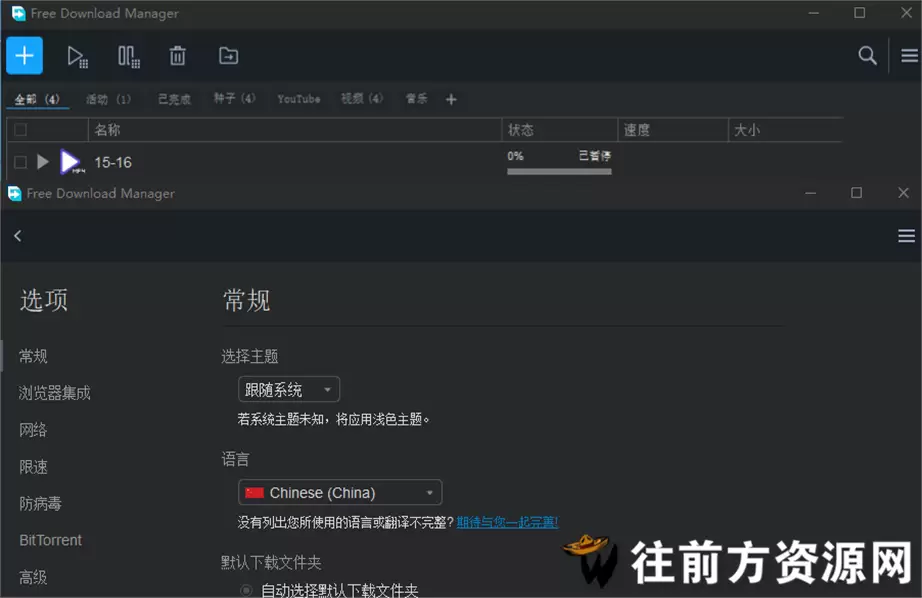Click the play triangle beside the 15-16 download
922x598 pixels.
[x=42, y=162]
